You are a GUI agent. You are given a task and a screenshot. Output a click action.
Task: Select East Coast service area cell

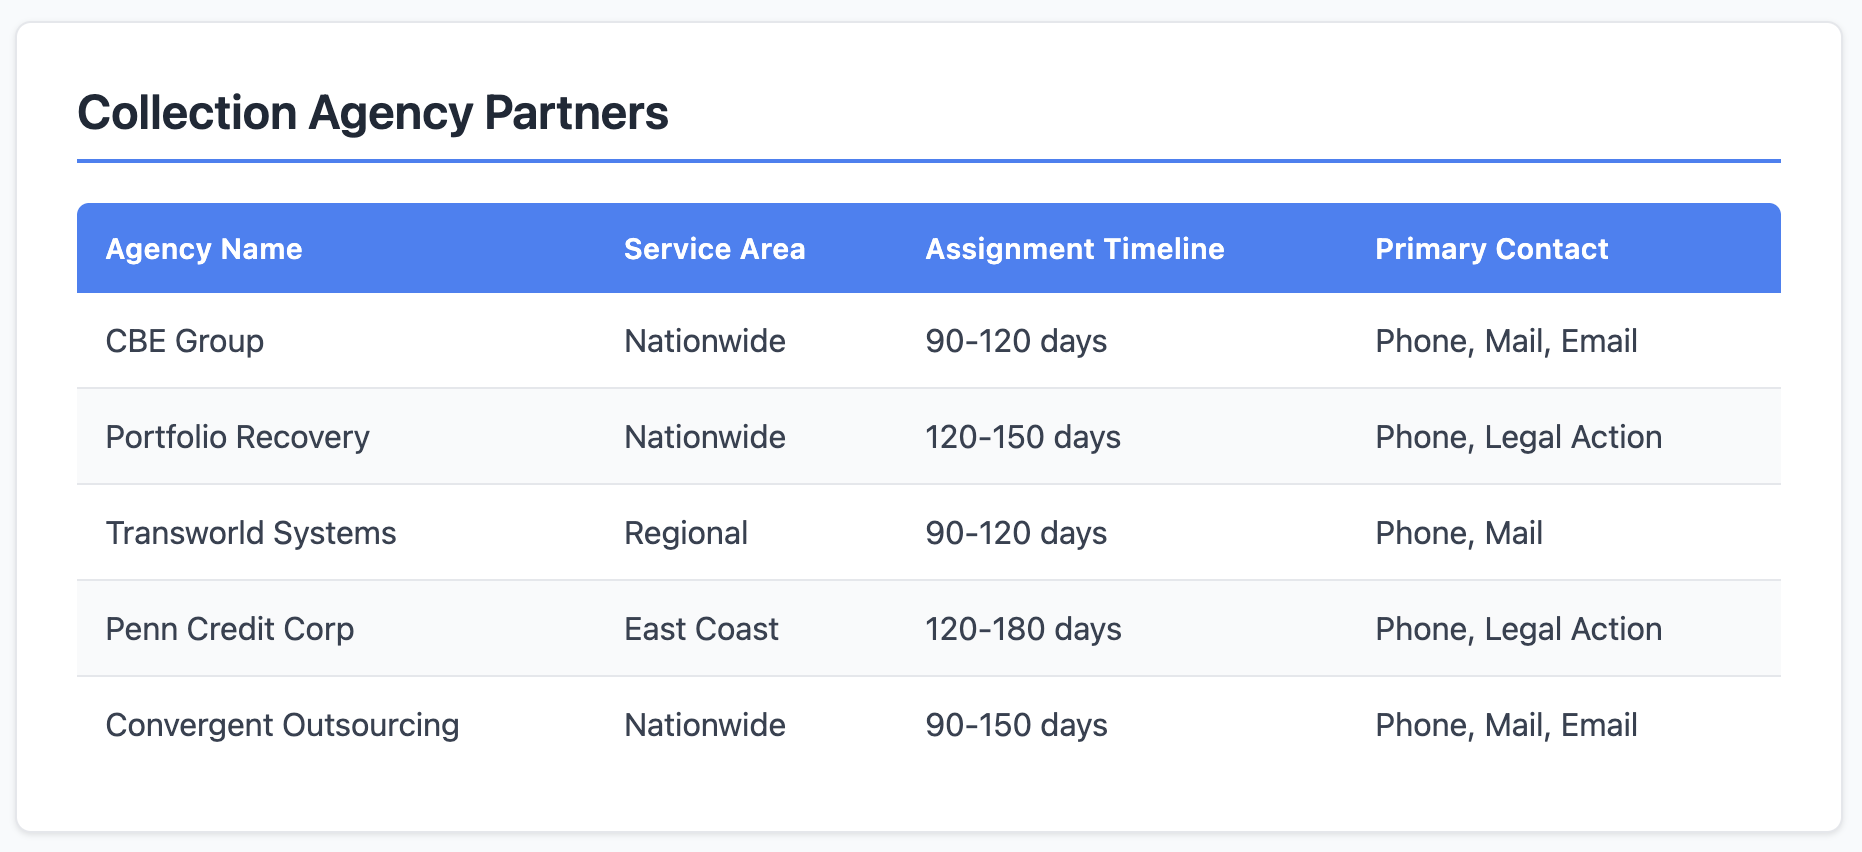tap(701, 629)
